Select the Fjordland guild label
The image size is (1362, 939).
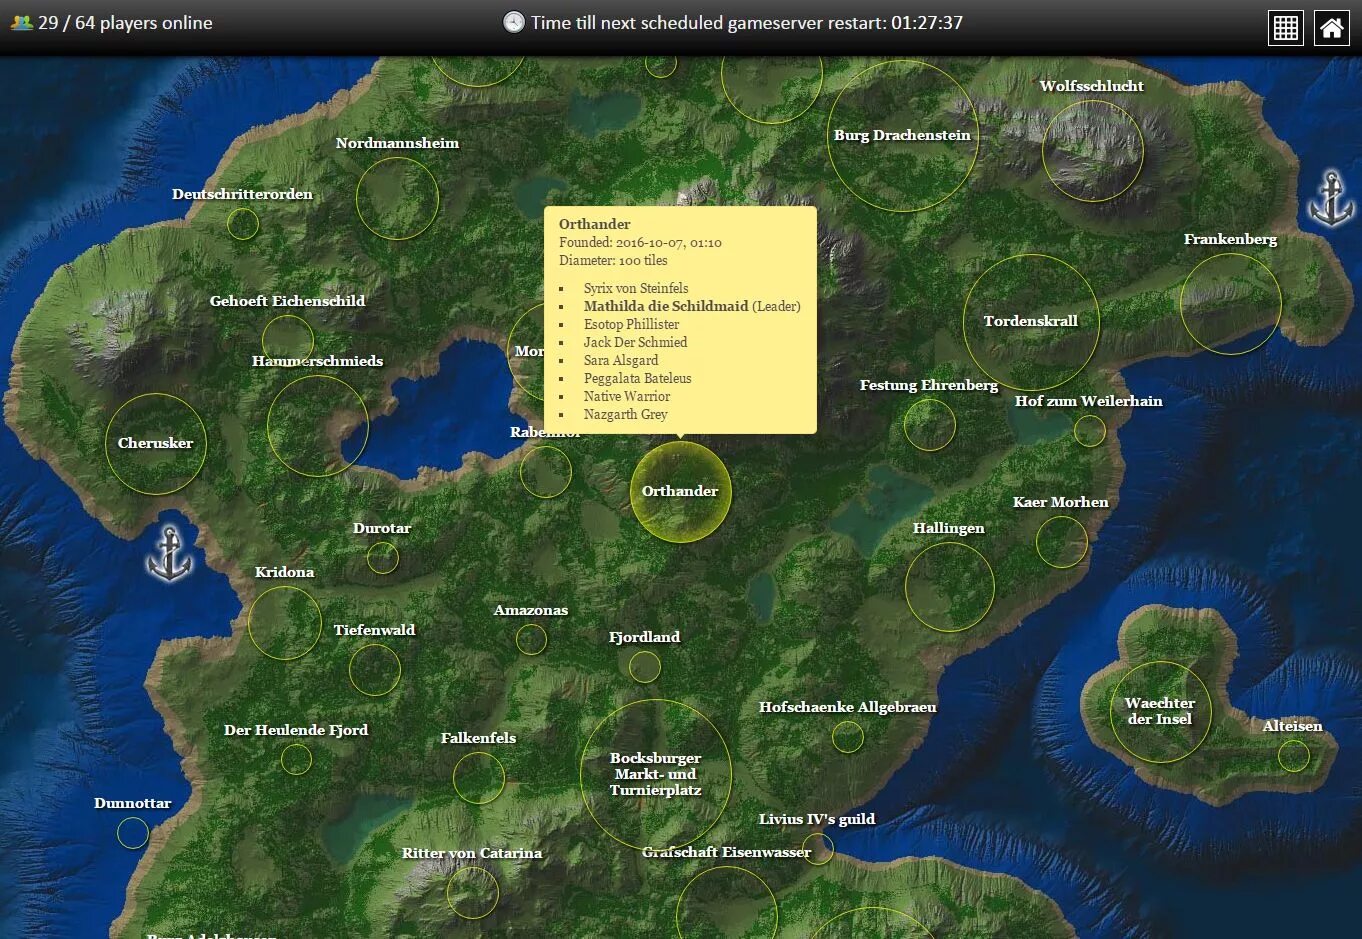tap(644, 637)
